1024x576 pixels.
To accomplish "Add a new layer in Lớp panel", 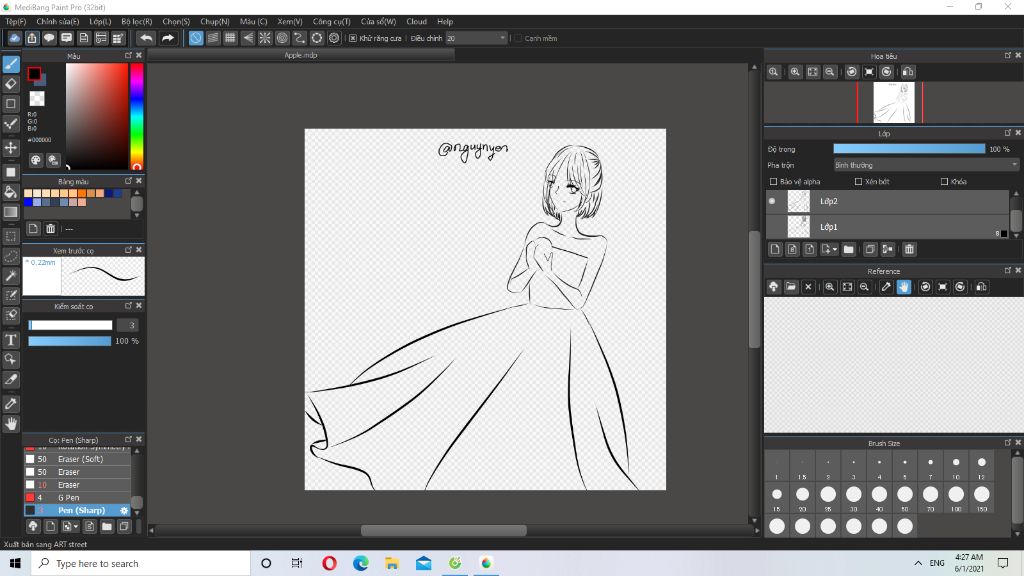I will [775, 249].
